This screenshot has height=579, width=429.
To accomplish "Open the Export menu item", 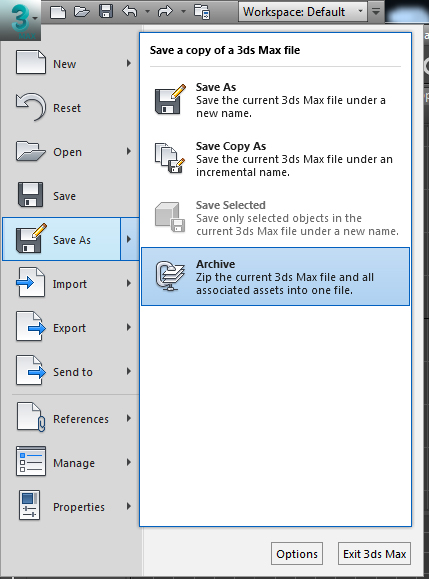I will pos(71,327).
